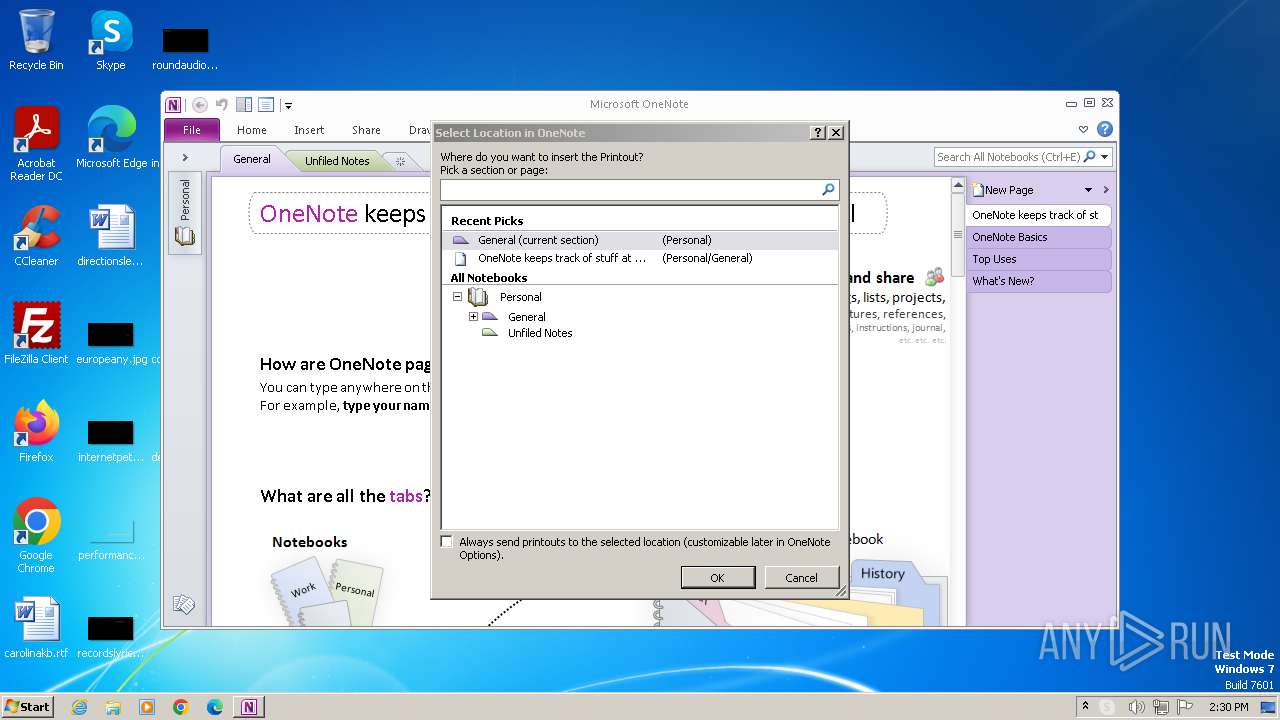This screenshot has width=1280, height=720.
Task: Select the Personal notebook in sidebar
Action: [185, 213]
